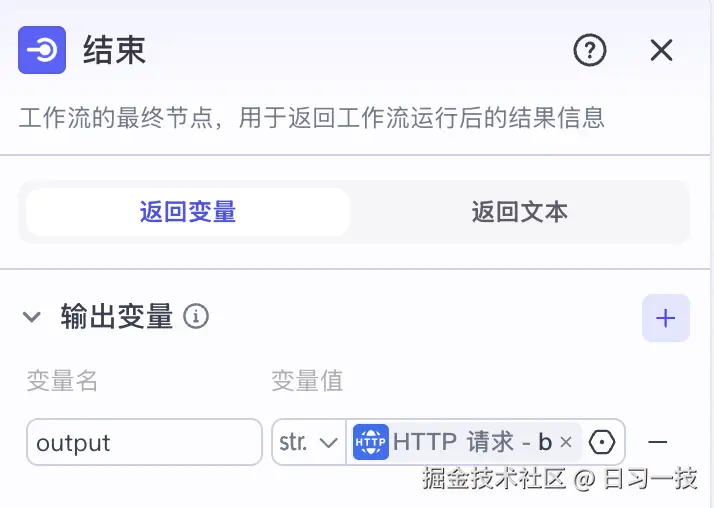
Task: Close the 结束 node panel
Action: (x=661, y=50)
